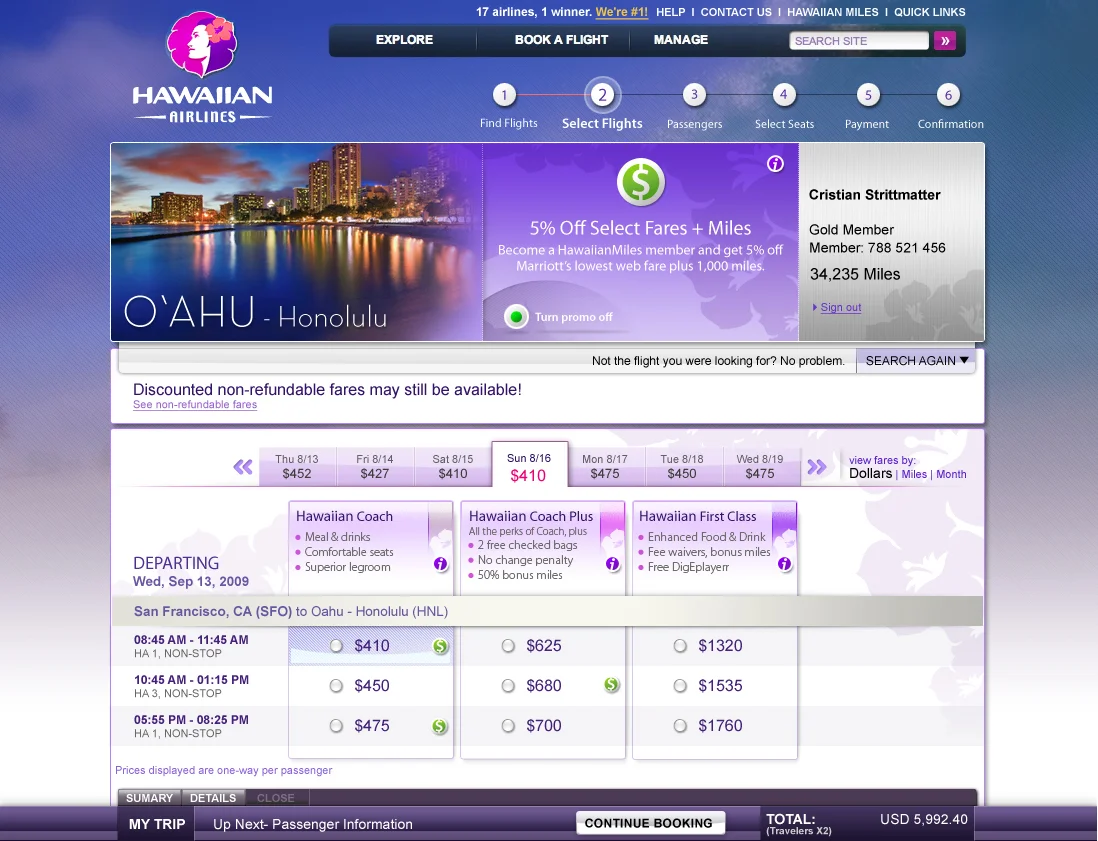Select $1320 First Class radio button
Viewport: 1098px width, 841px height.
pyautogui.click(x=680, y=646)
